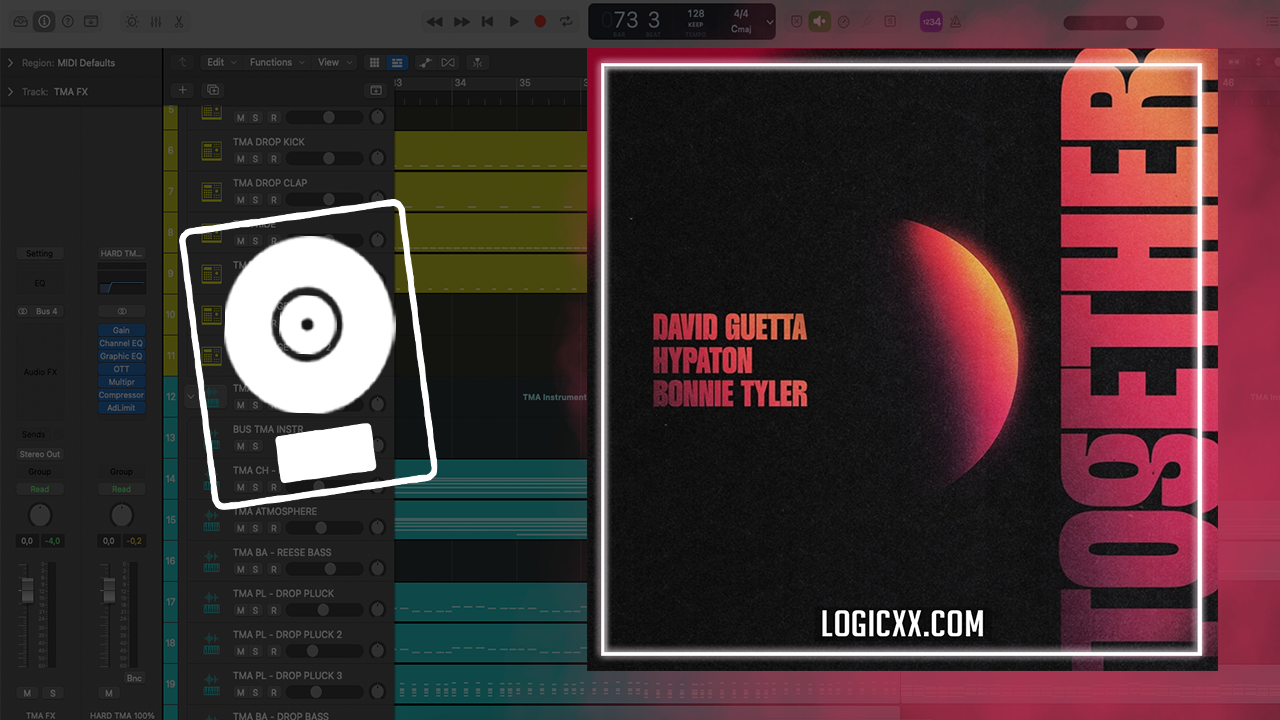Open the Stereo Out output slot
This screenshot has height=720, width=1280.
click(39, 454)
